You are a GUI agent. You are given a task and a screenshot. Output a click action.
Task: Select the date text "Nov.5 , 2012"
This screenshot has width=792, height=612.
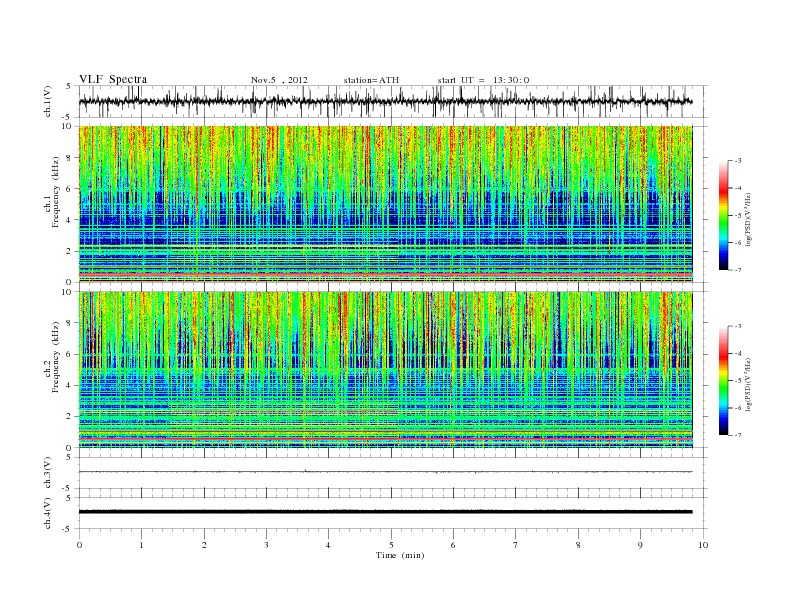click(x=279, y=80)
